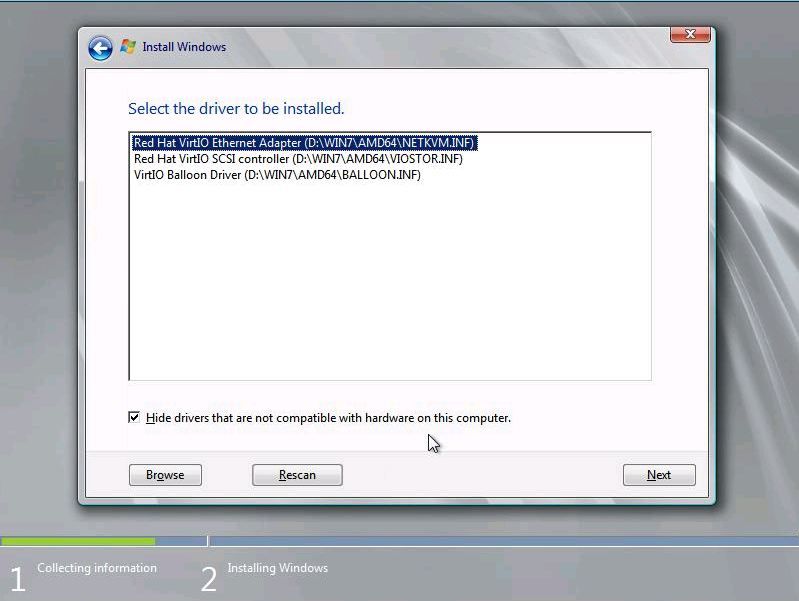Select Red Hat VirtIO Ethernet Adapter driver

(x=304, y=143)
